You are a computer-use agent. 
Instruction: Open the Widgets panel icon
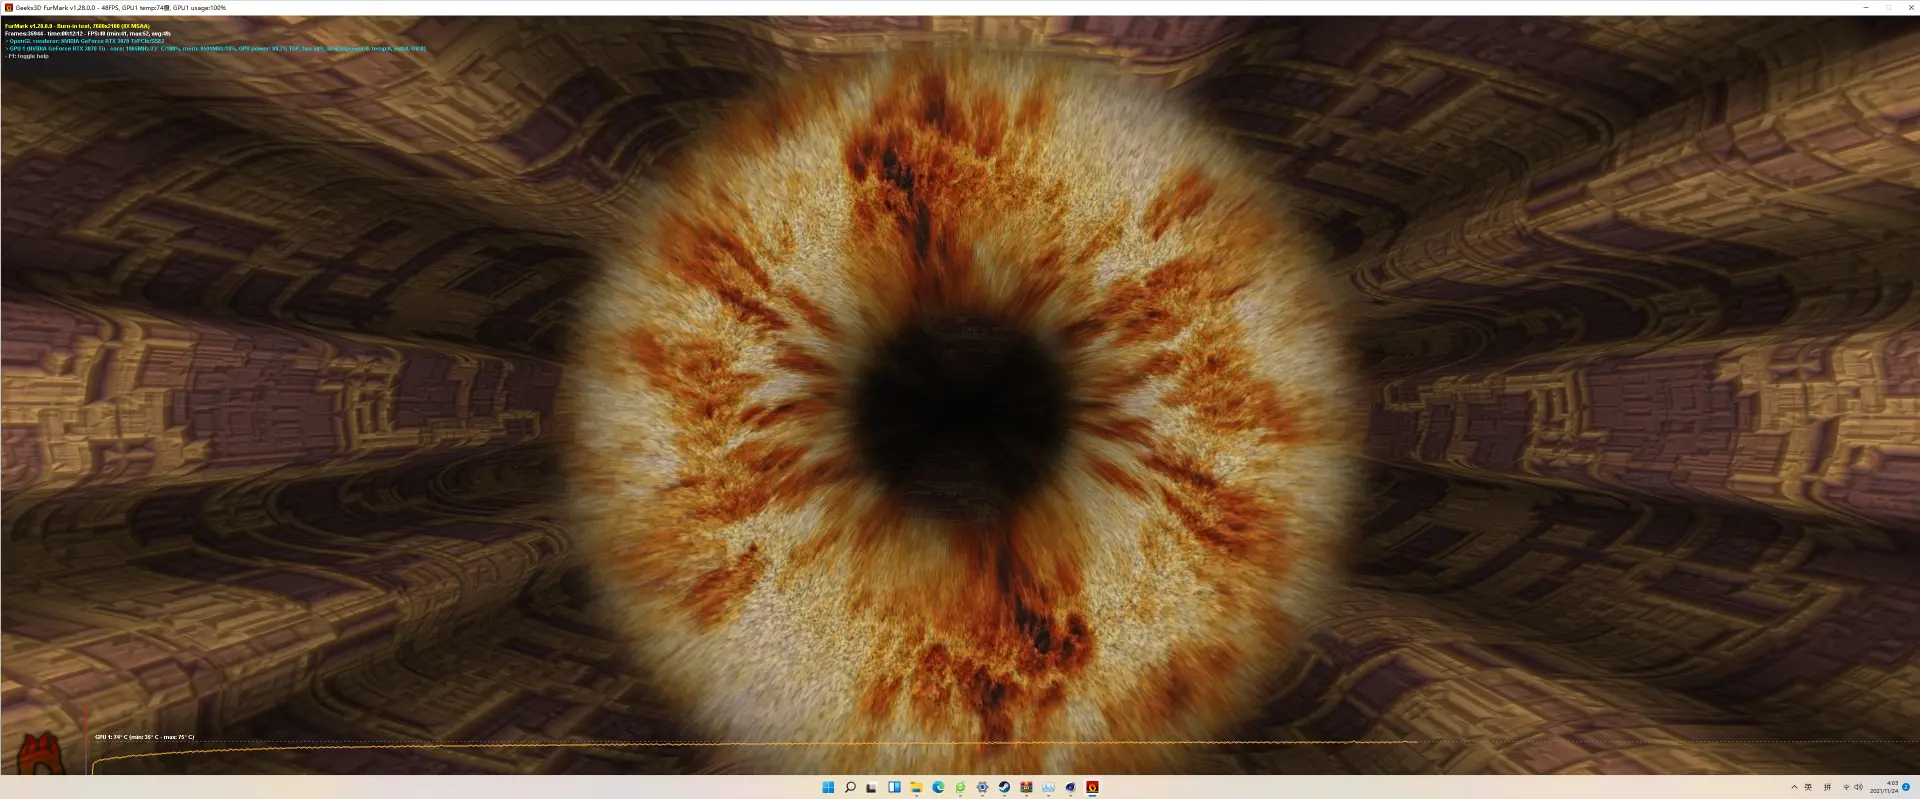point(894,788)
